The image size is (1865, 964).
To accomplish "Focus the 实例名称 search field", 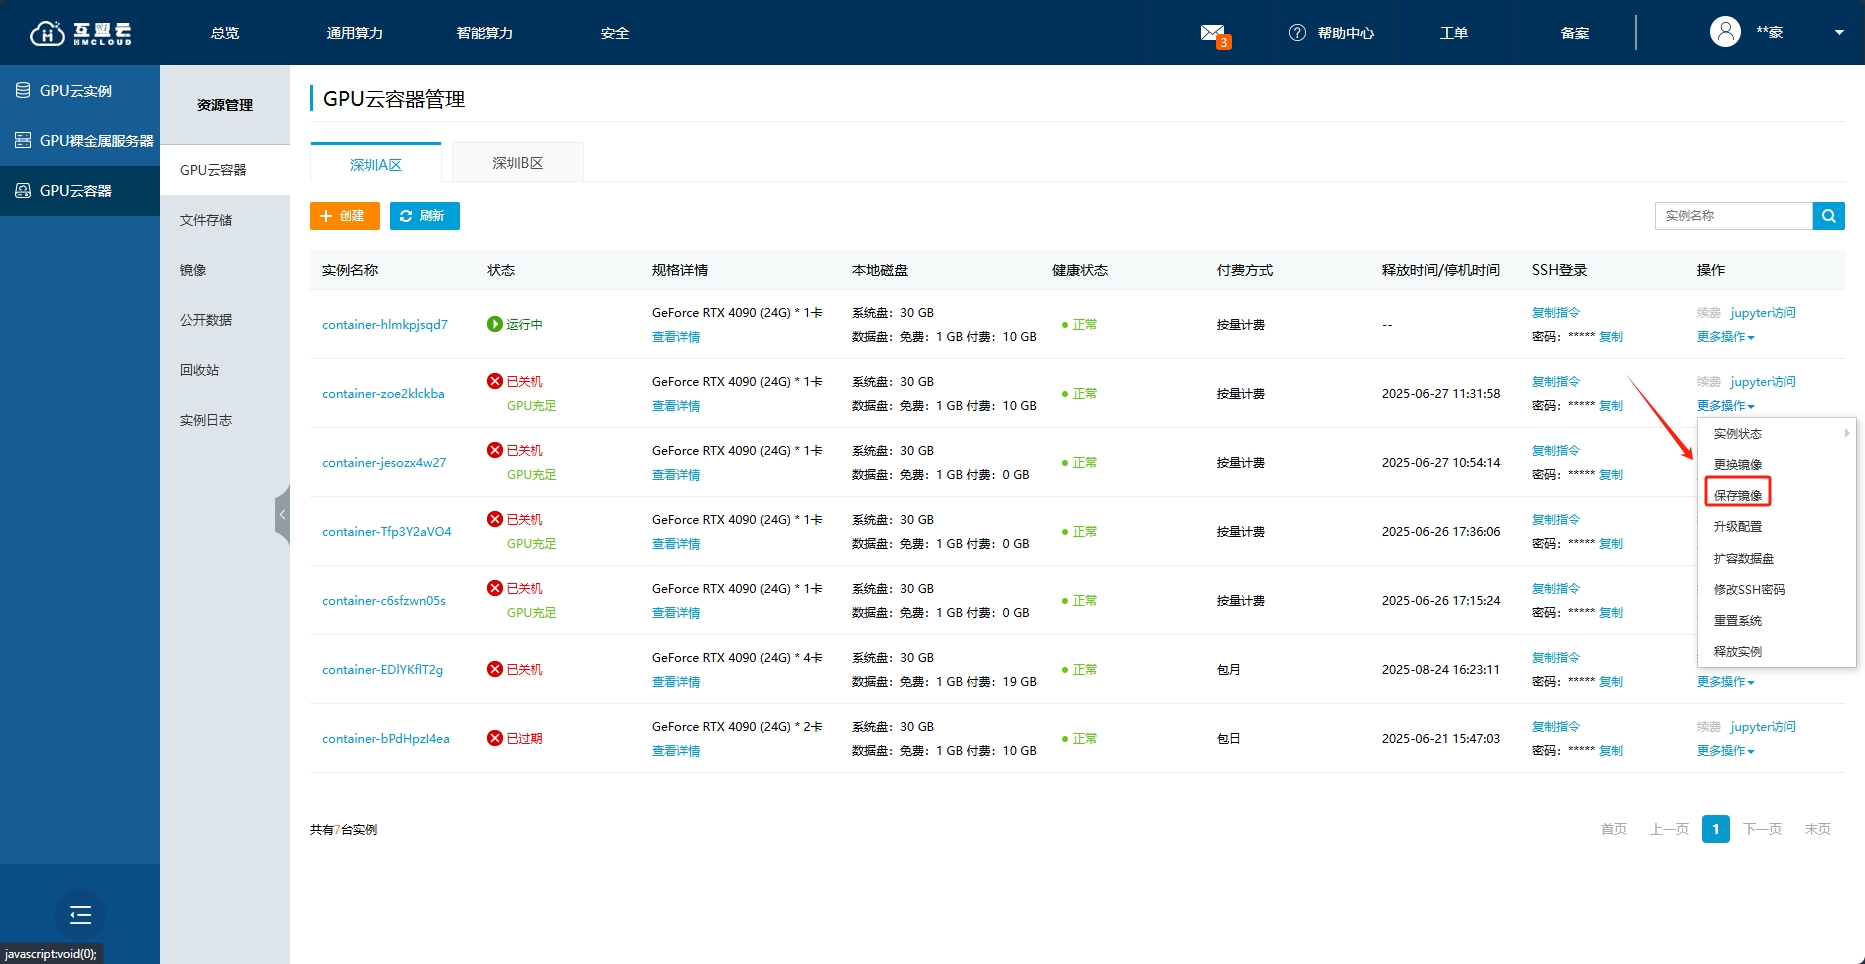I will [x=1734, y=216].
